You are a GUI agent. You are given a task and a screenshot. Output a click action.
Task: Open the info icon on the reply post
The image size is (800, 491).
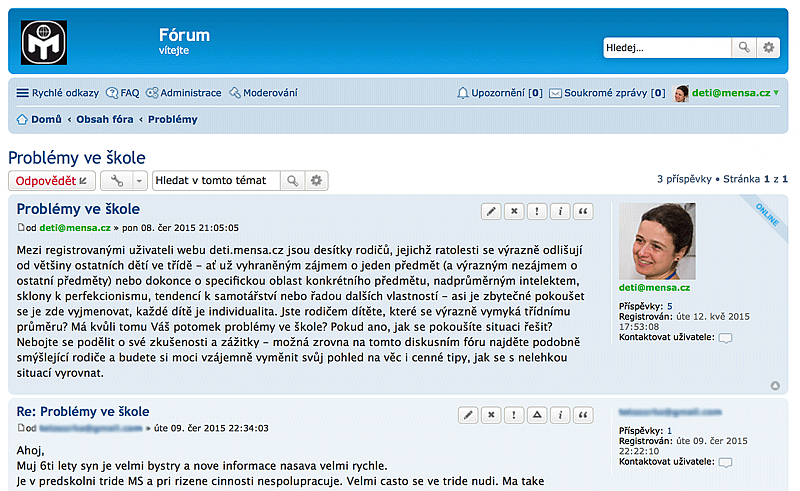[x=561, y=414]
